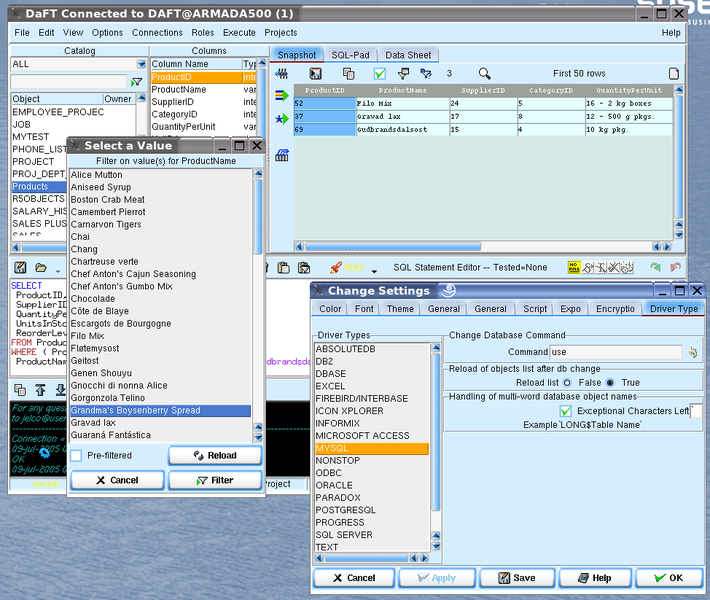Click OK in Change Settings
Image resolution: width=710 pixels, height=600 pixels.
coord(669,578)
